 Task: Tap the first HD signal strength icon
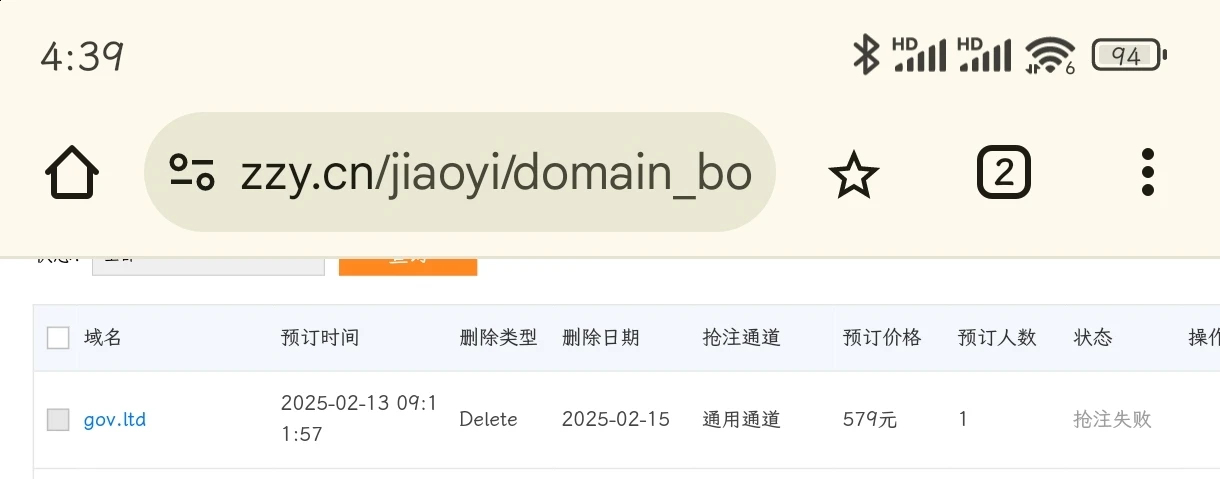coord(919,54)
